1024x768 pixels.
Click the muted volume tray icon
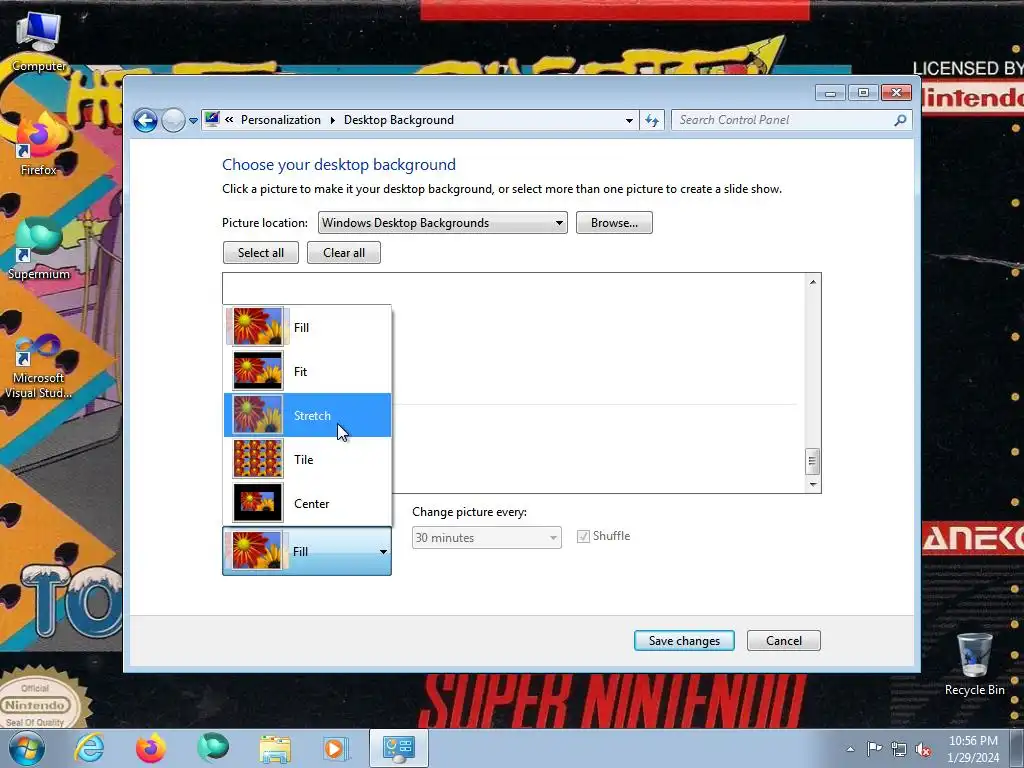[x=923, y=749]
